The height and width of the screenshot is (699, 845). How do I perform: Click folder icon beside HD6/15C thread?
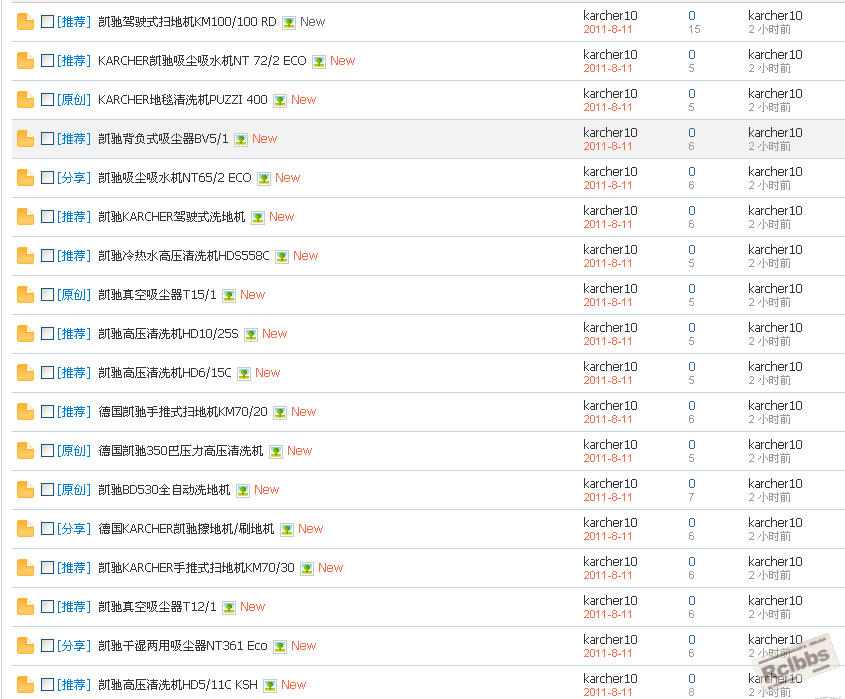click(x=25, y=373)
